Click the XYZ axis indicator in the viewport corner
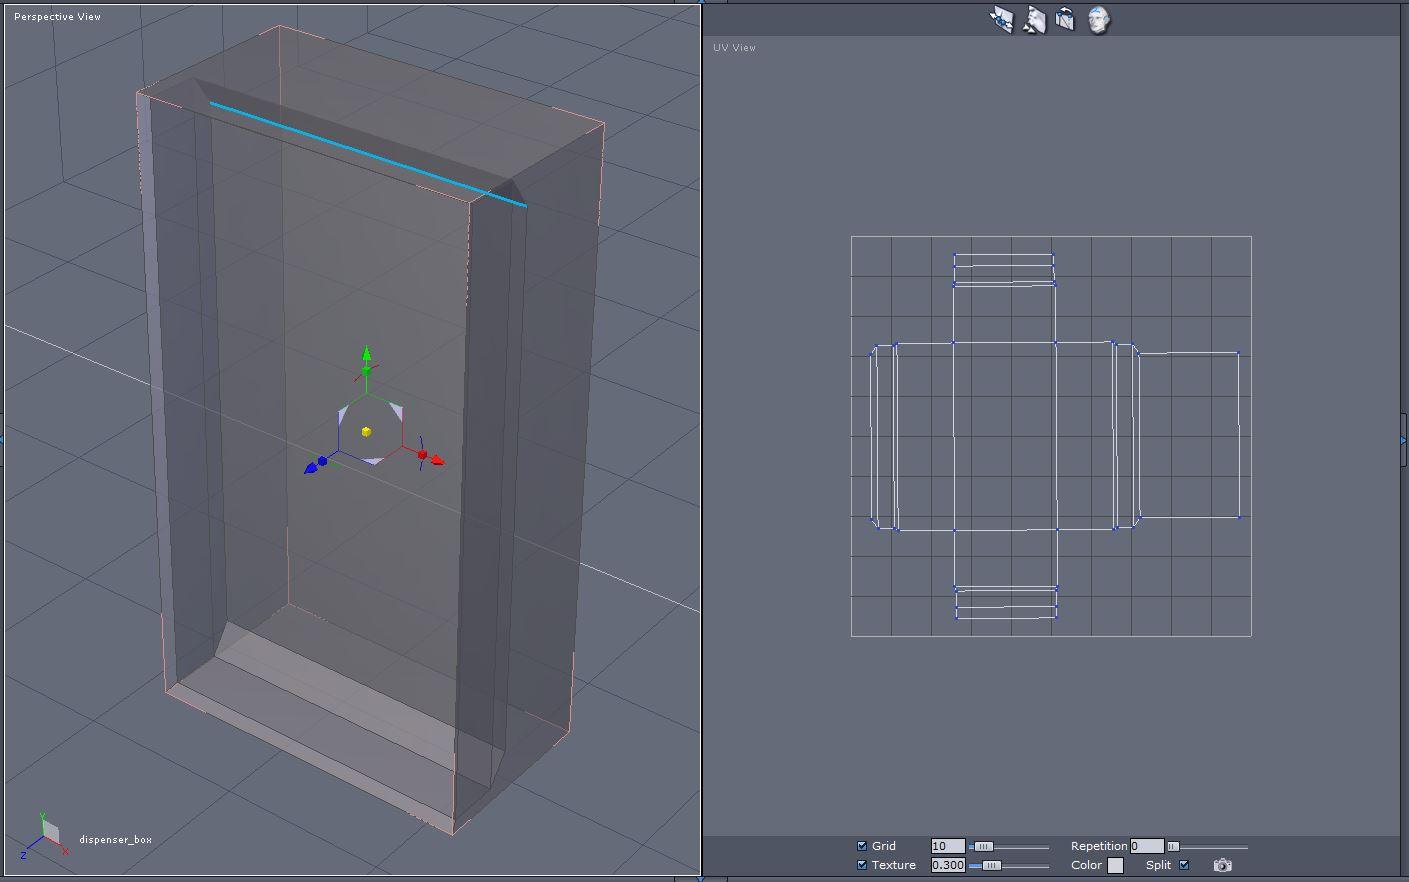 pos(45,835)
